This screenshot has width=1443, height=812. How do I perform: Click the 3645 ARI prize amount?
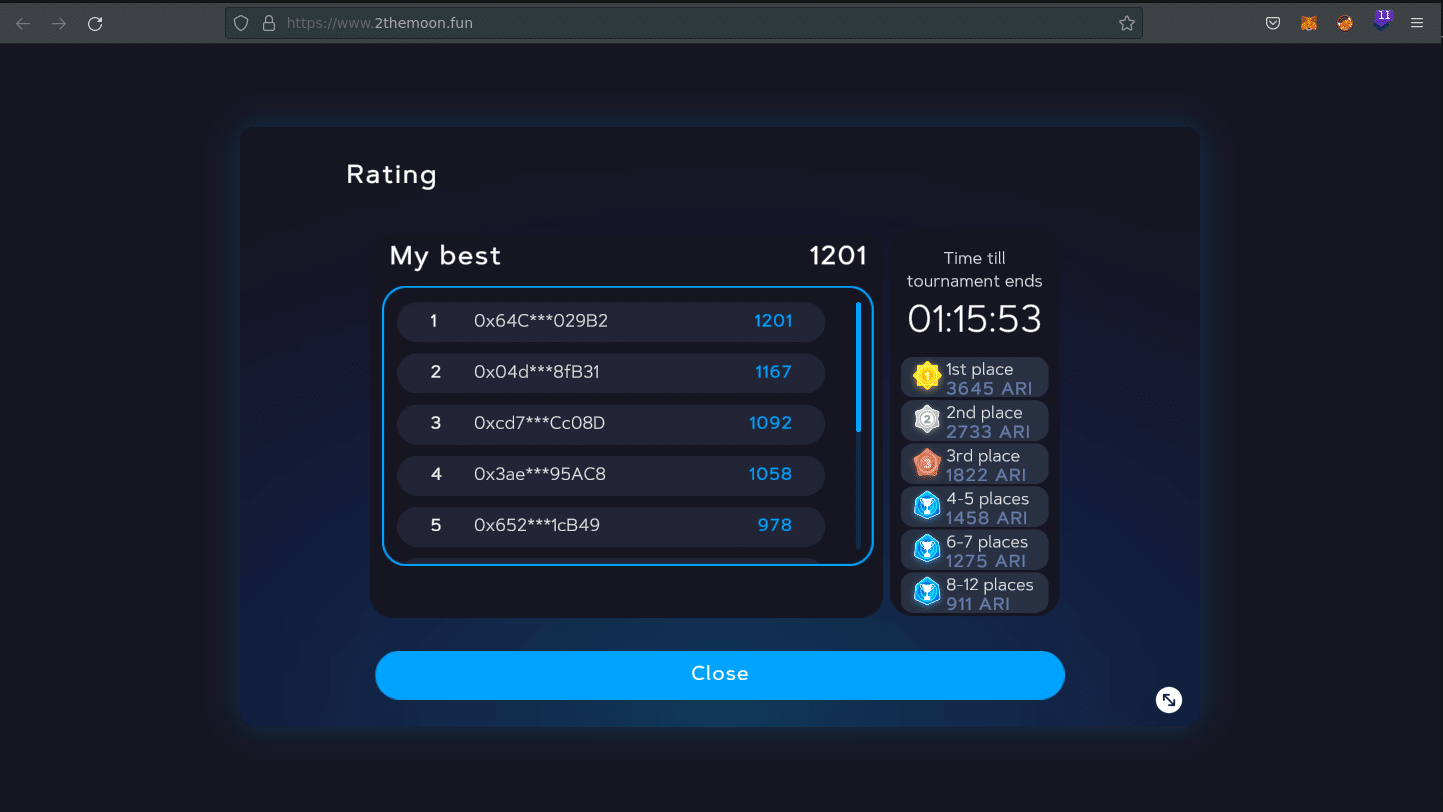989,389
